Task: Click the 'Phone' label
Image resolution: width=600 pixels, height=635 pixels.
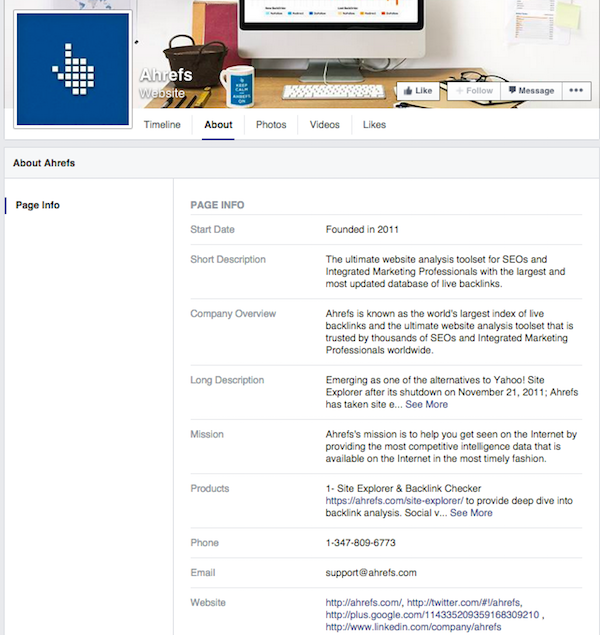Action: (x=204, y=543)
